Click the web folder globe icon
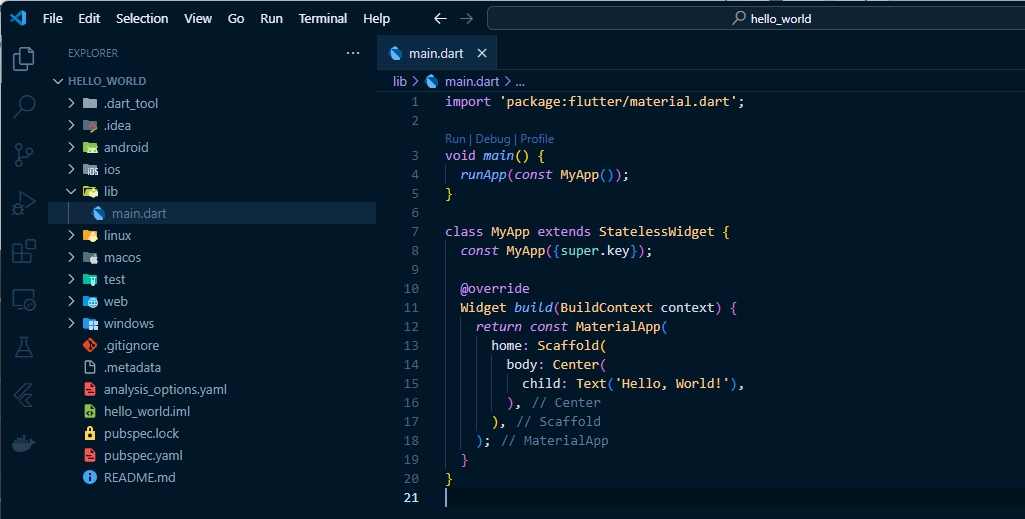The height and width of the screenshot is (519, 1025). pyautogui.click(x=90, y=301)
